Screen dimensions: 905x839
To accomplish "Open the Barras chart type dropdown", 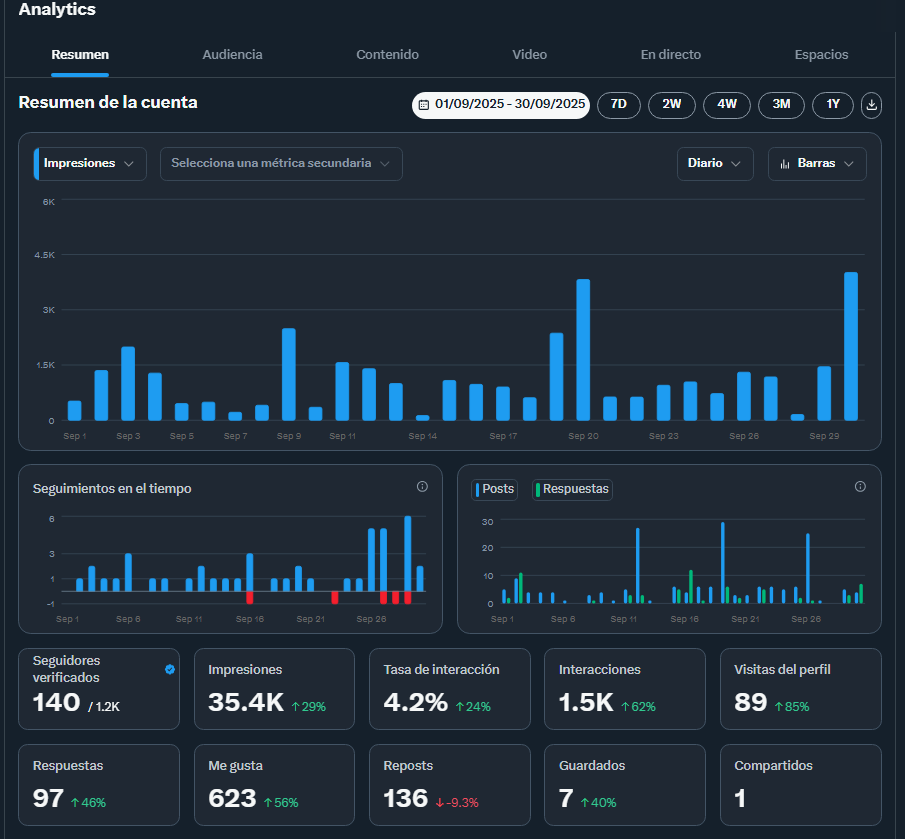I will 817,164.
